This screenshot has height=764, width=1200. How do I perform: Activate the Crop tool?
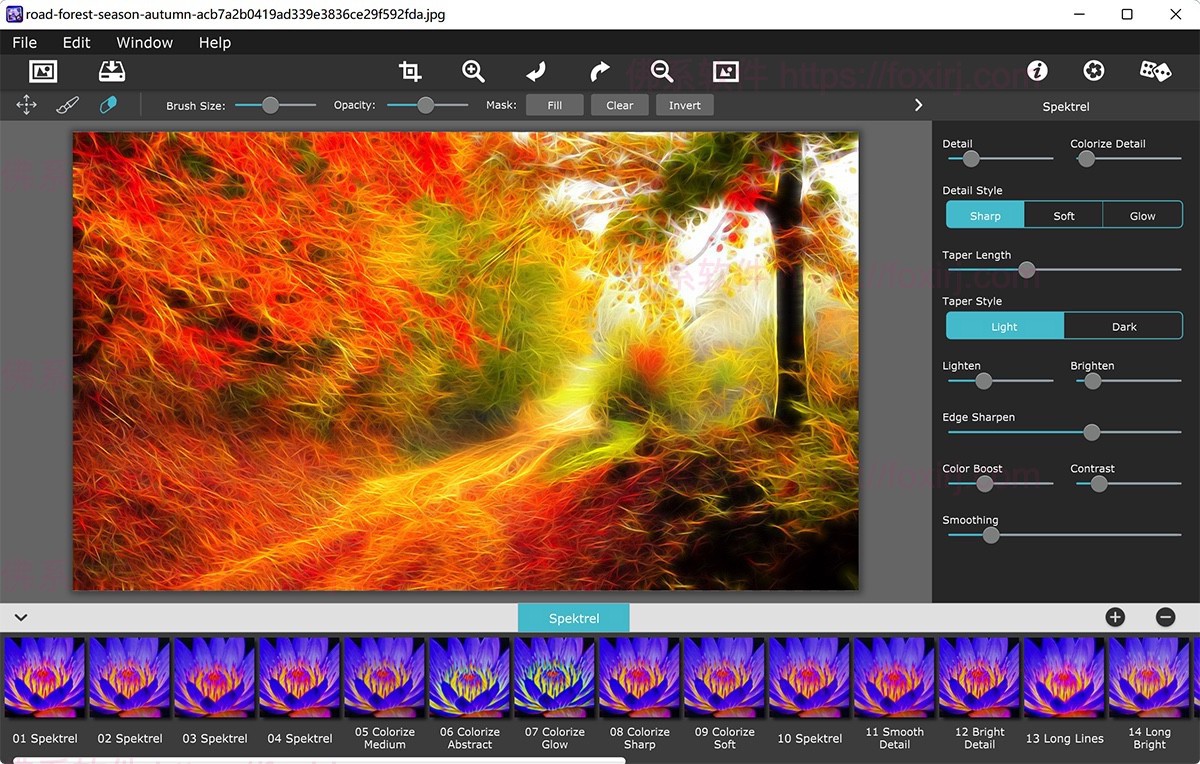click(x=409, y=71)
